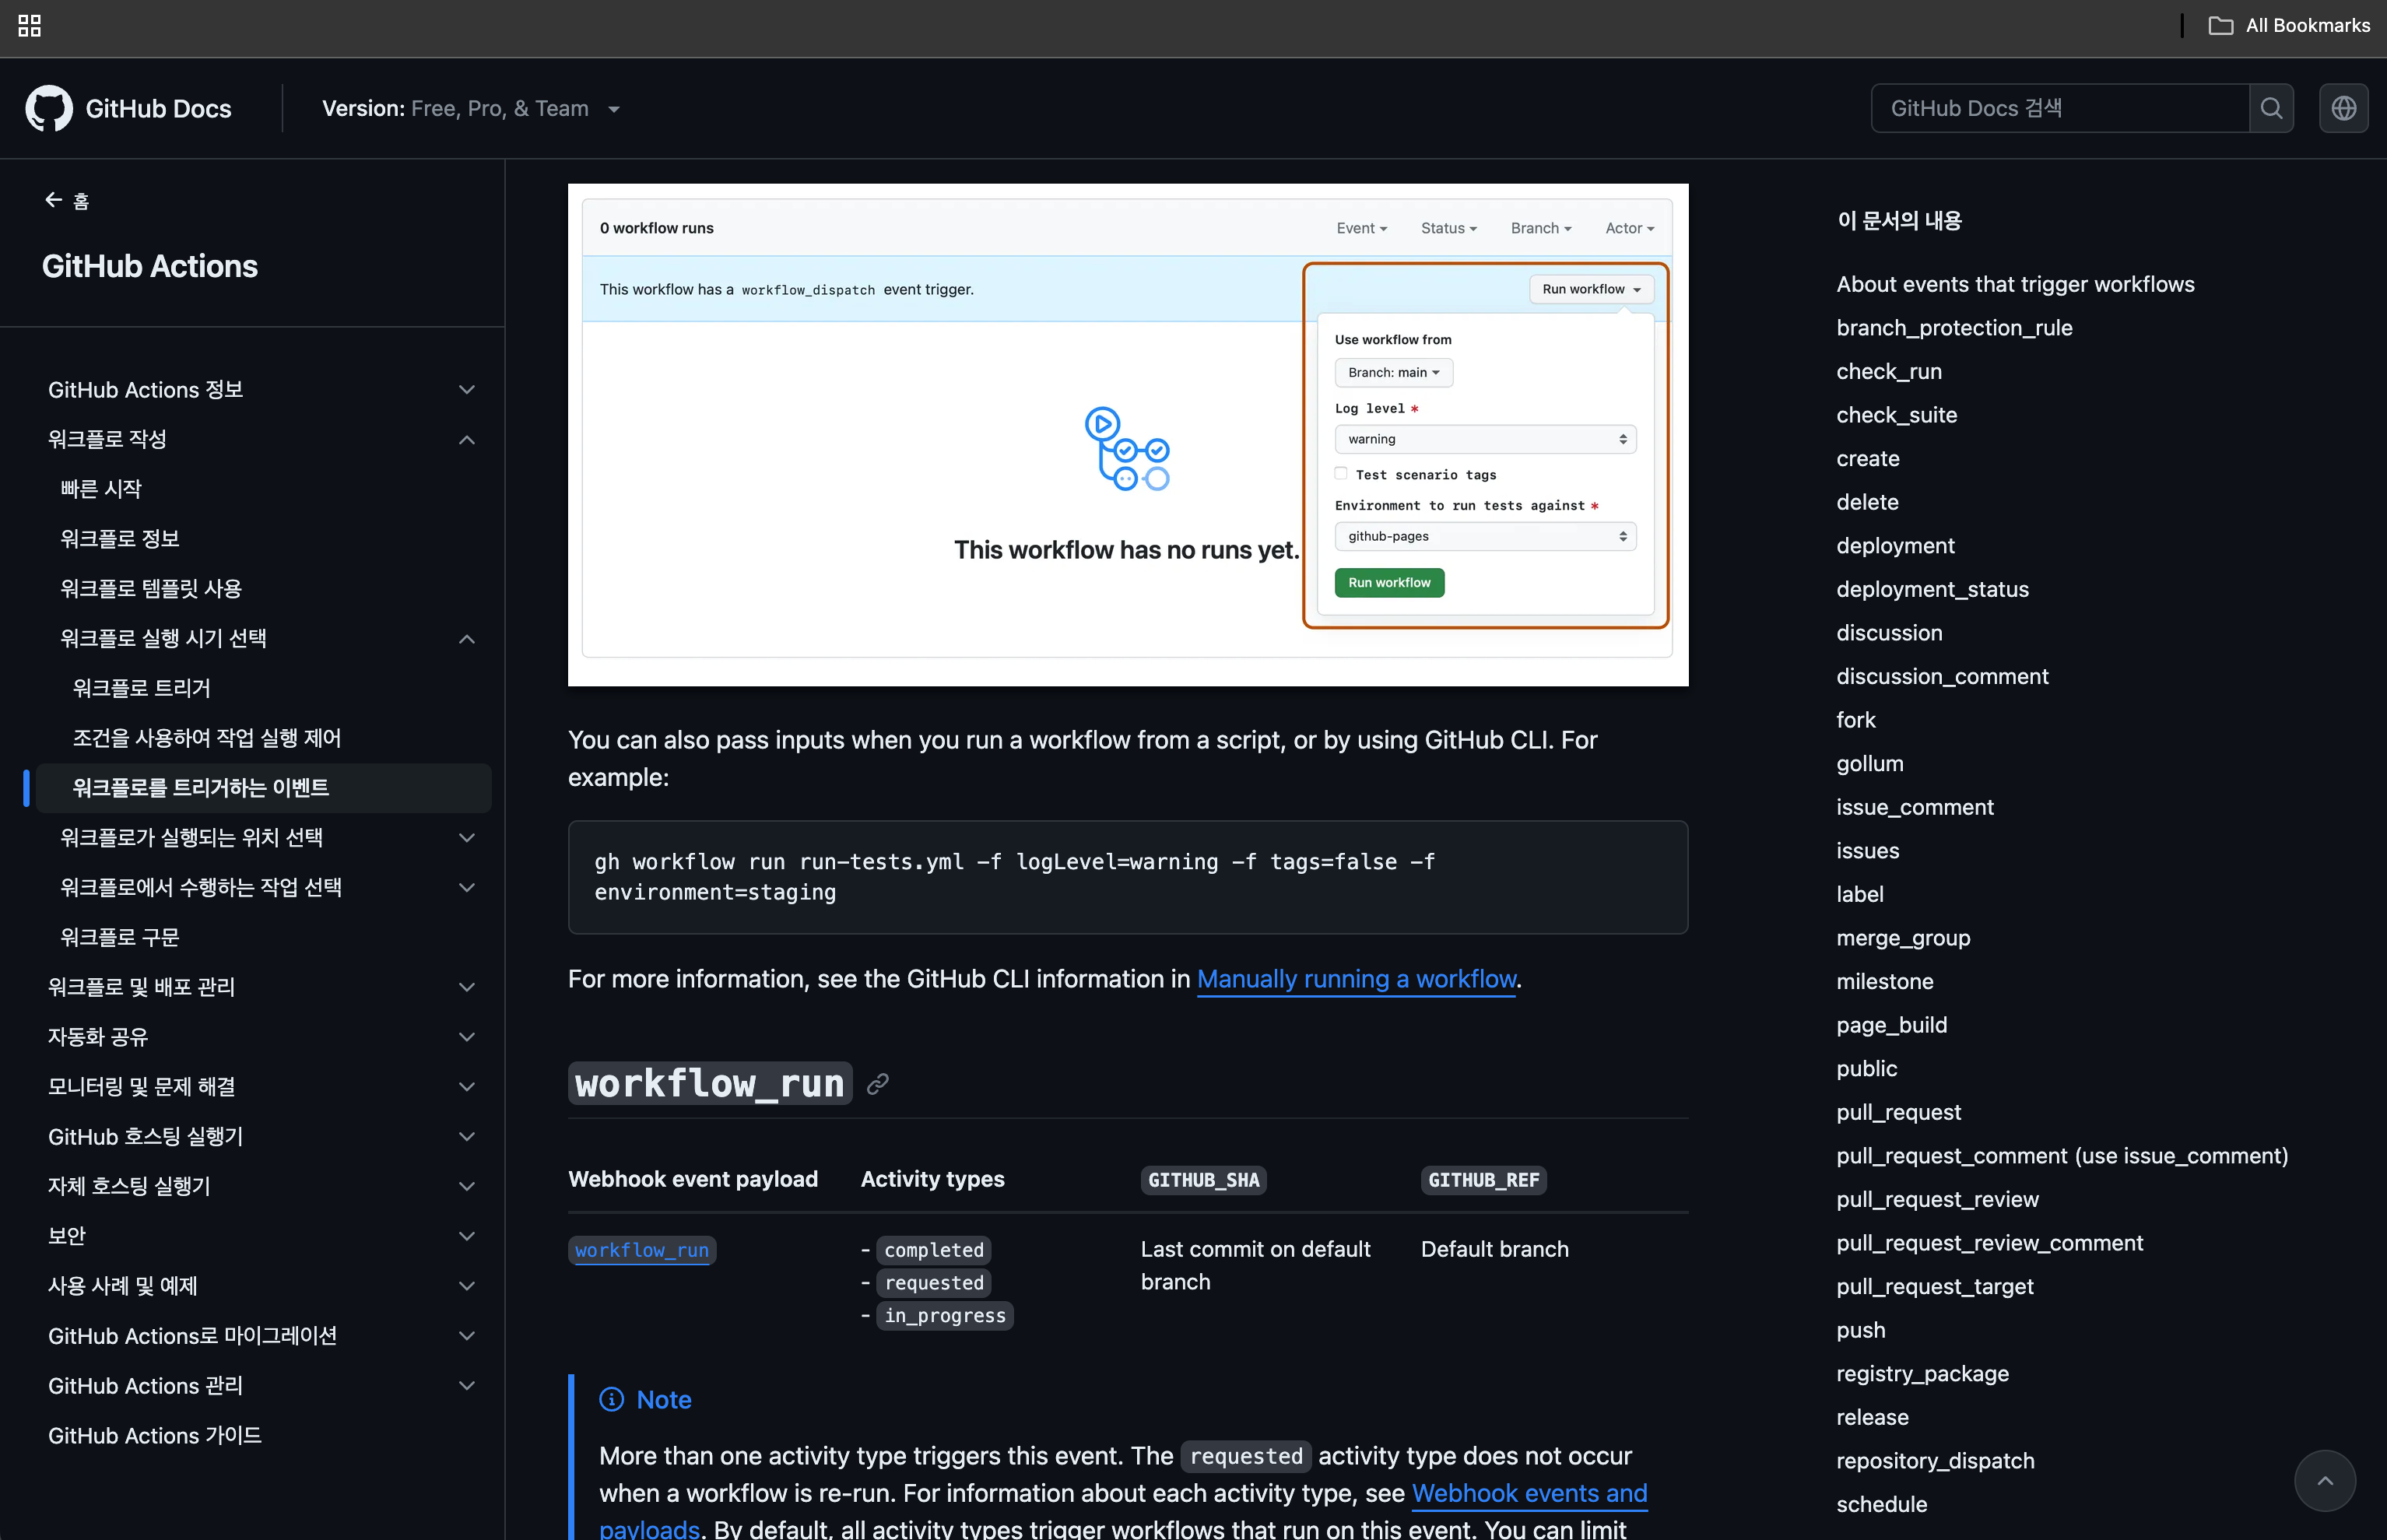2387x1540 pixels.
Task: Click the search magnifier icon button
Action: (2271, 108)
